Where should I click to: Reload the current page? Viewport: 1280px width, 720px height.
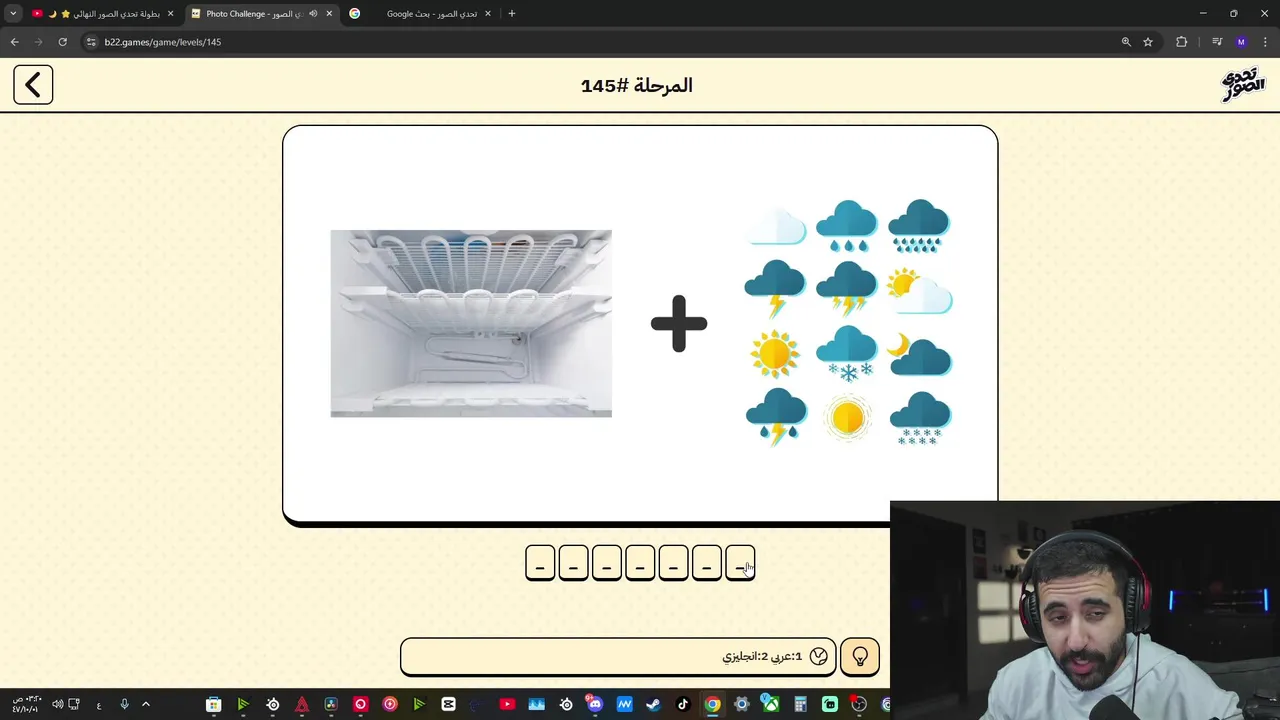(62, 42)
